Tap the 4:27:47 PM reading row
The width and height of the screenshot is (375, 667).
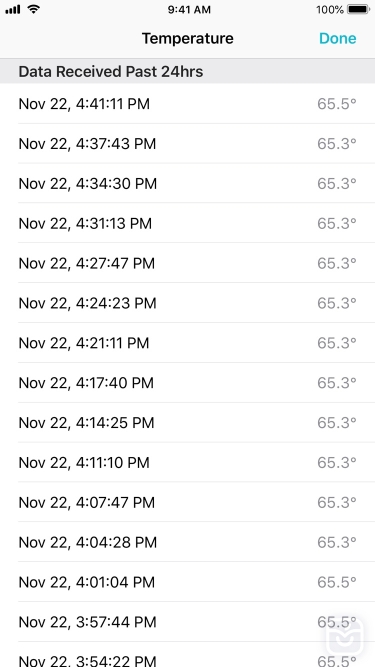(188, 263)
